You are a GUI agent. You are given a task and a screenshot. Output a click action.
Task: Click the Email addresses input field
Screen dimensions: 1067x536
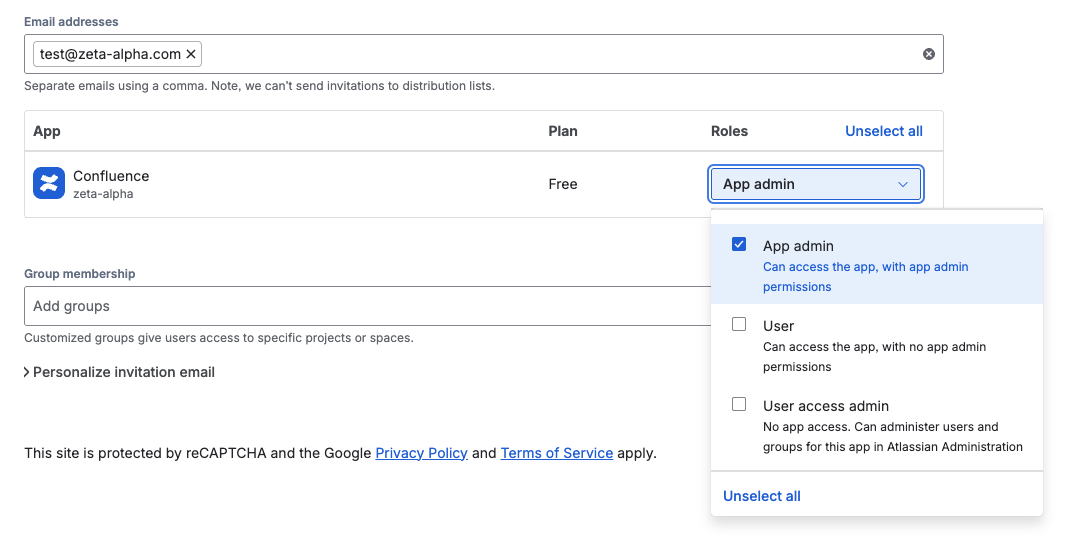click(484, 54)
